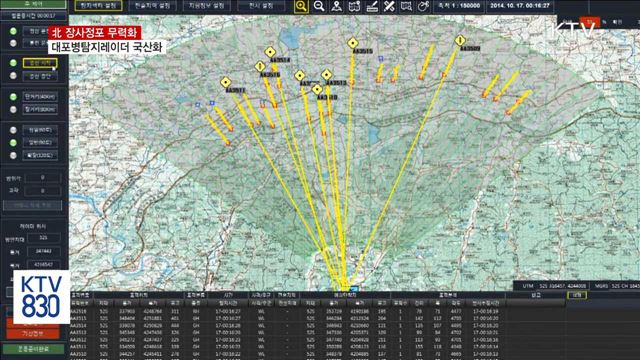Choose the 120-degree sector radio option
640x360 pixels.
tap(13, 156)
